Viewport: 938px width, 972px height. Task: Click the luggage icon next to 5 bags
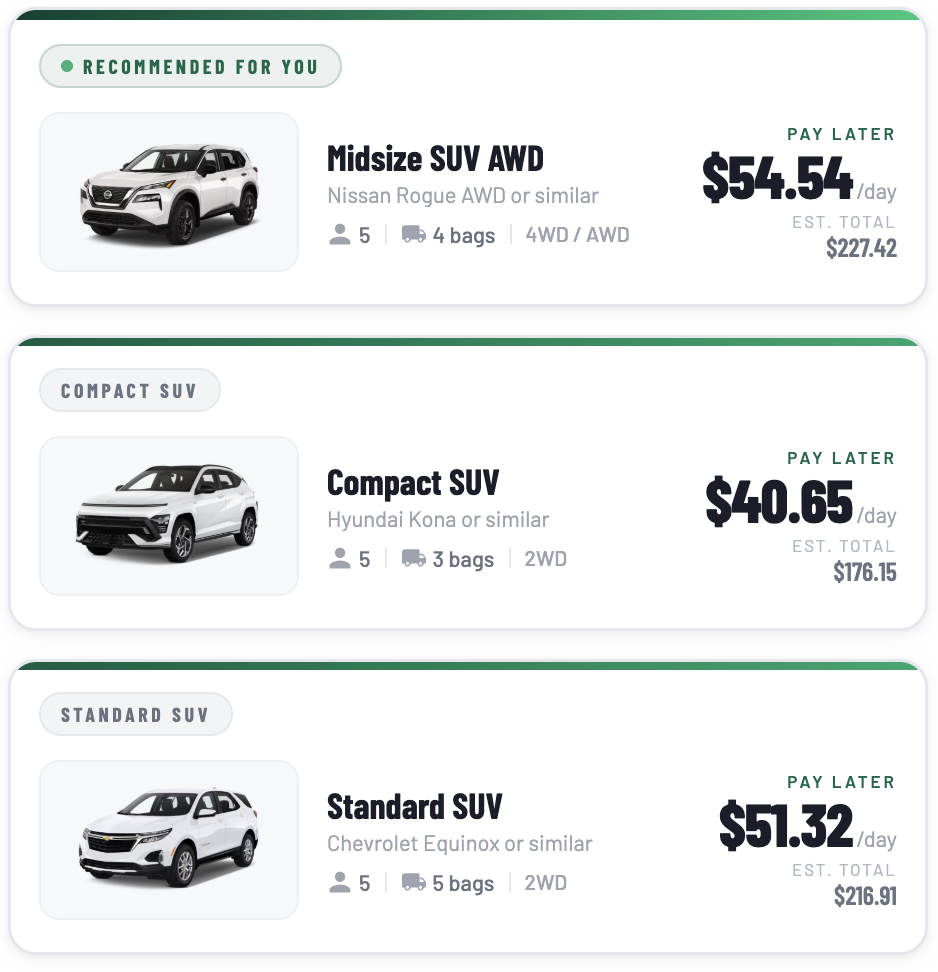coord(413,883)
